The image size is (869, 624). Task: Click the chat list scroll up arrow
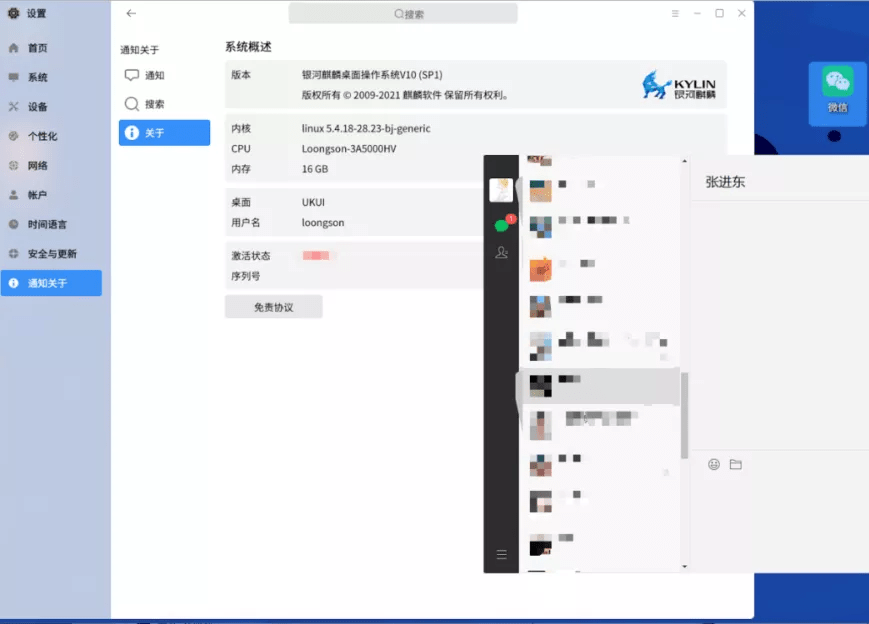point(684,161)
